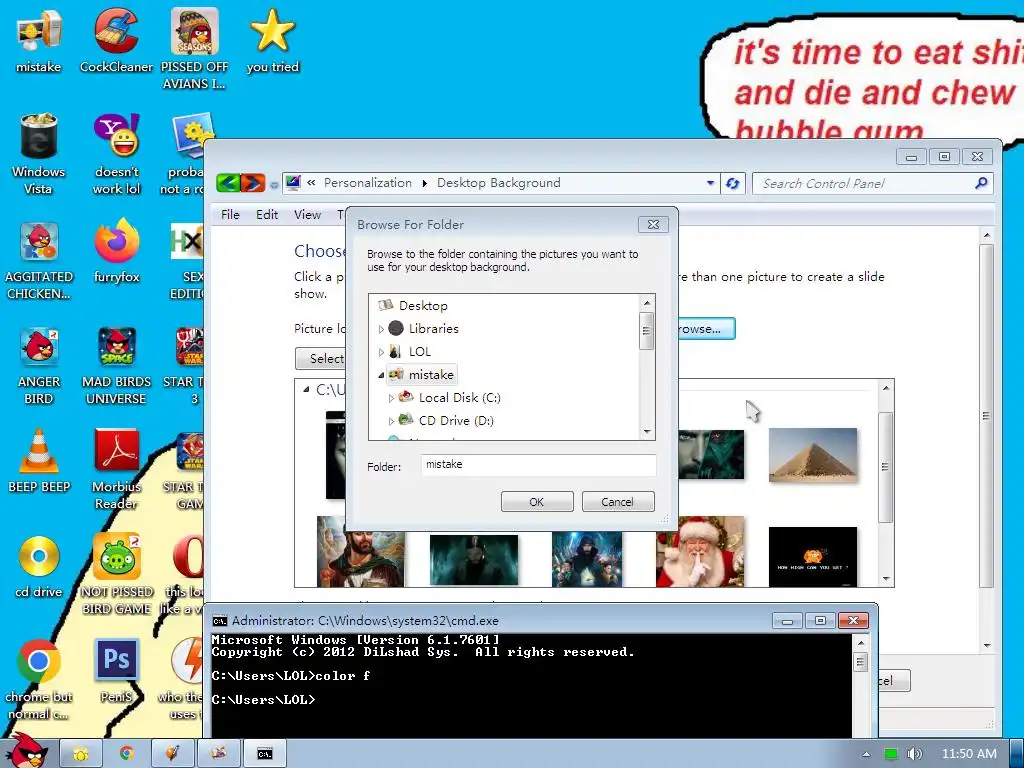Open recent pages dropdown arrow

point(274,185)
